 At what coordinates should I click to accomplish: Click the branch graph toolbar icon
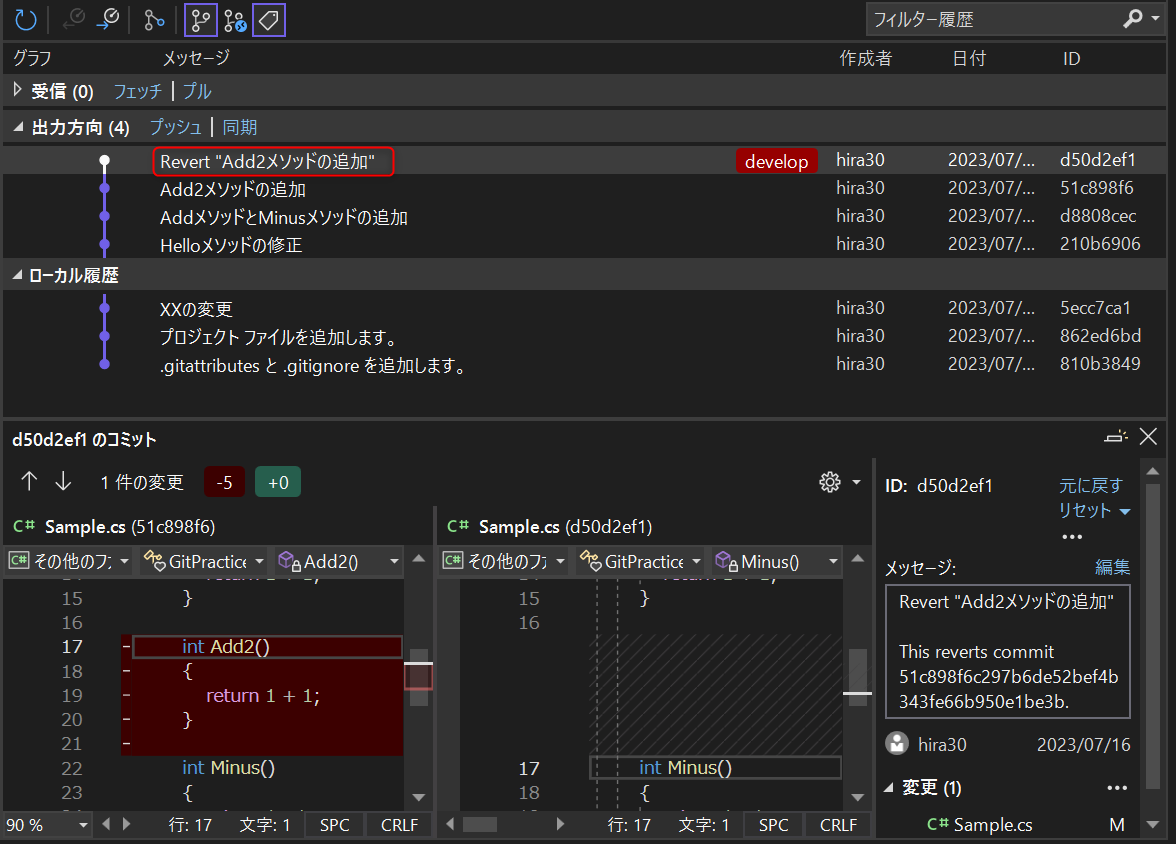(x=154, y=20)
